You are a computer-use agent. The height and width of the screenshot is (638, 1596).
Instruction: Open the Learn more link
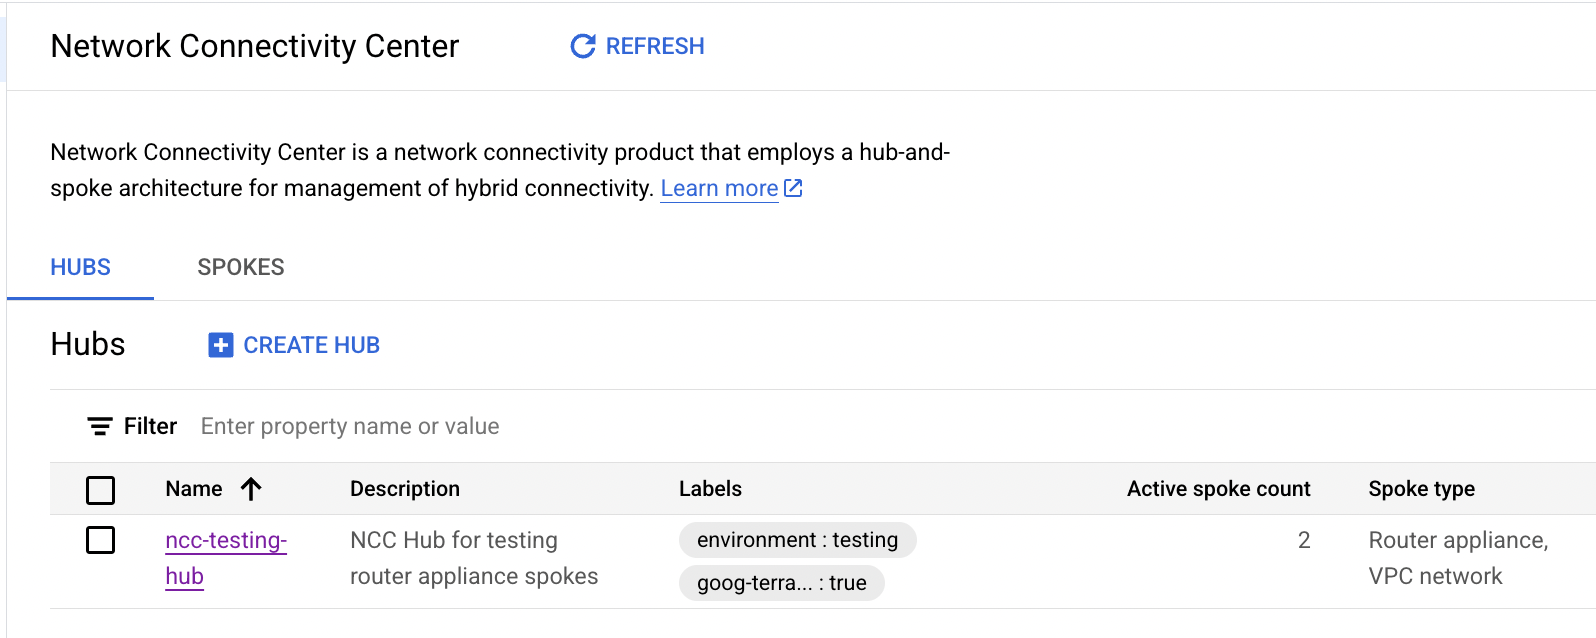pos(719,188)
